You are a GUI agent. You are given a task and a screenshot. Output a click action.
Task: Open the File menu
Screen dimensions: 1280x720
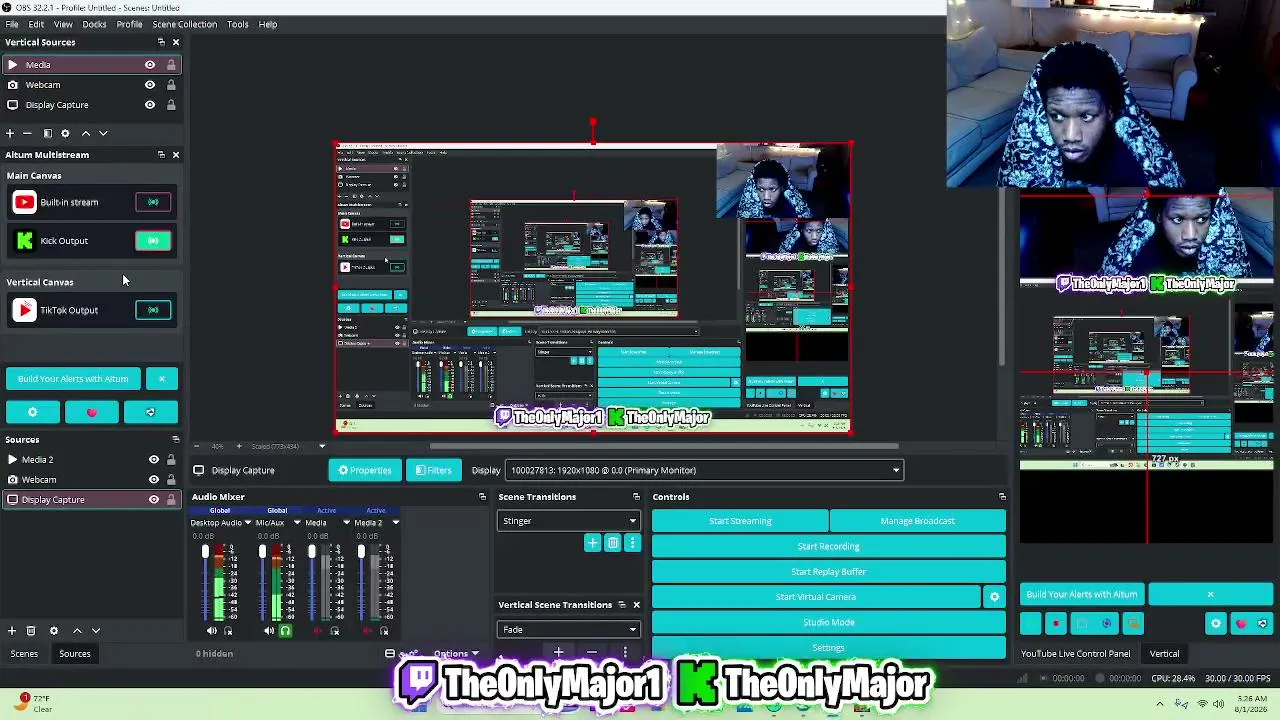[x=11, y=24]
